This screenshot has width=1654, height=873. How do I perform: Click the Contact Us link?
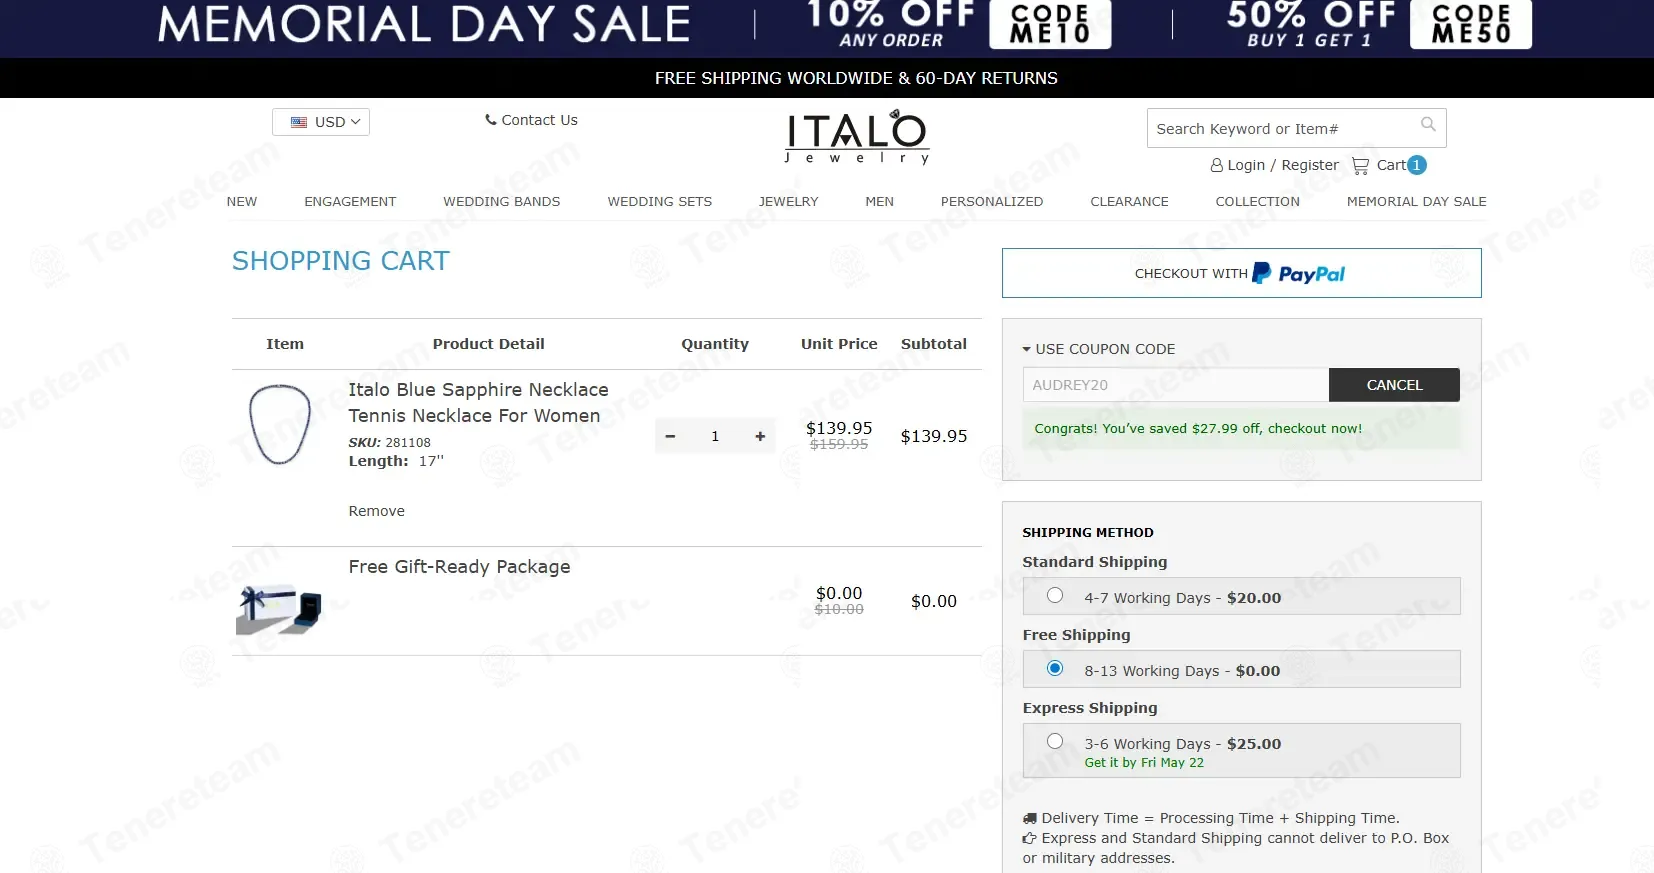pyautogui.click(x=539, y=120)
